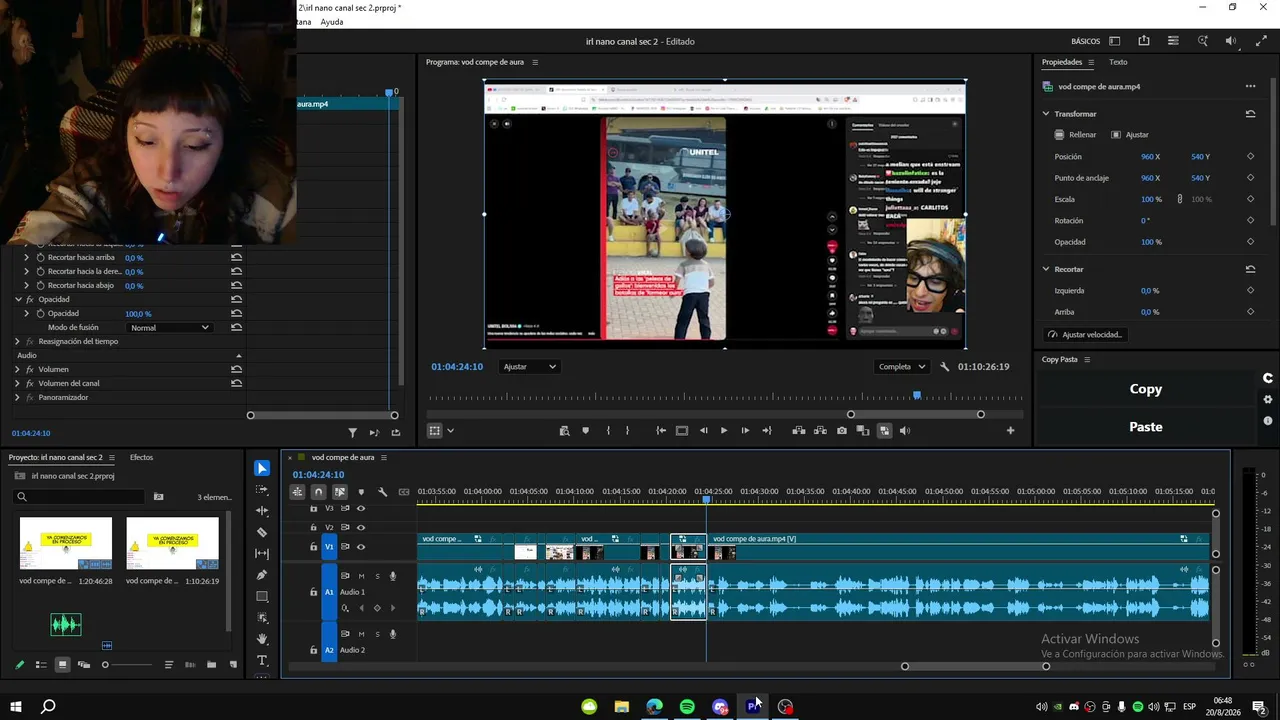
Task: Open timeline display settings wrench
Action: pos(382,492)
